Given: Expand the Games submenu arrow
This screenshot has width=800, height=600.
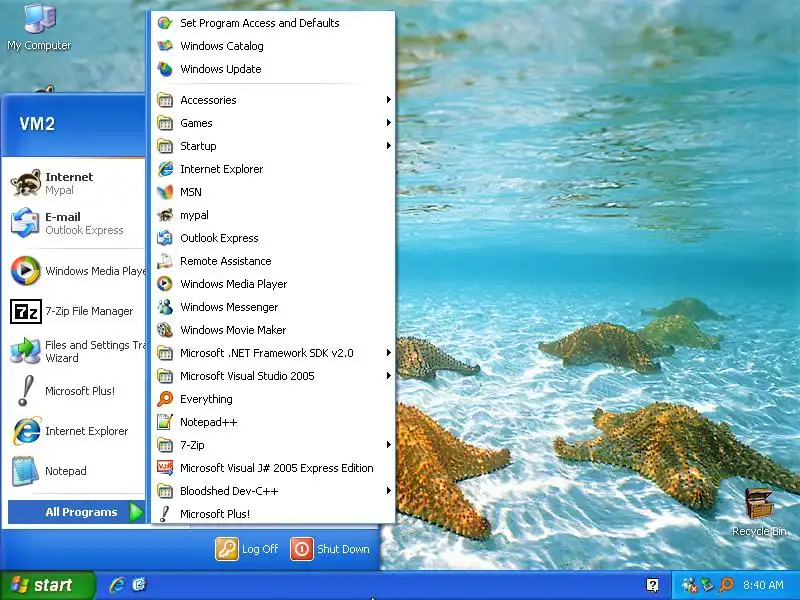Looking at the screenshot, I should [x=389, y=122].
